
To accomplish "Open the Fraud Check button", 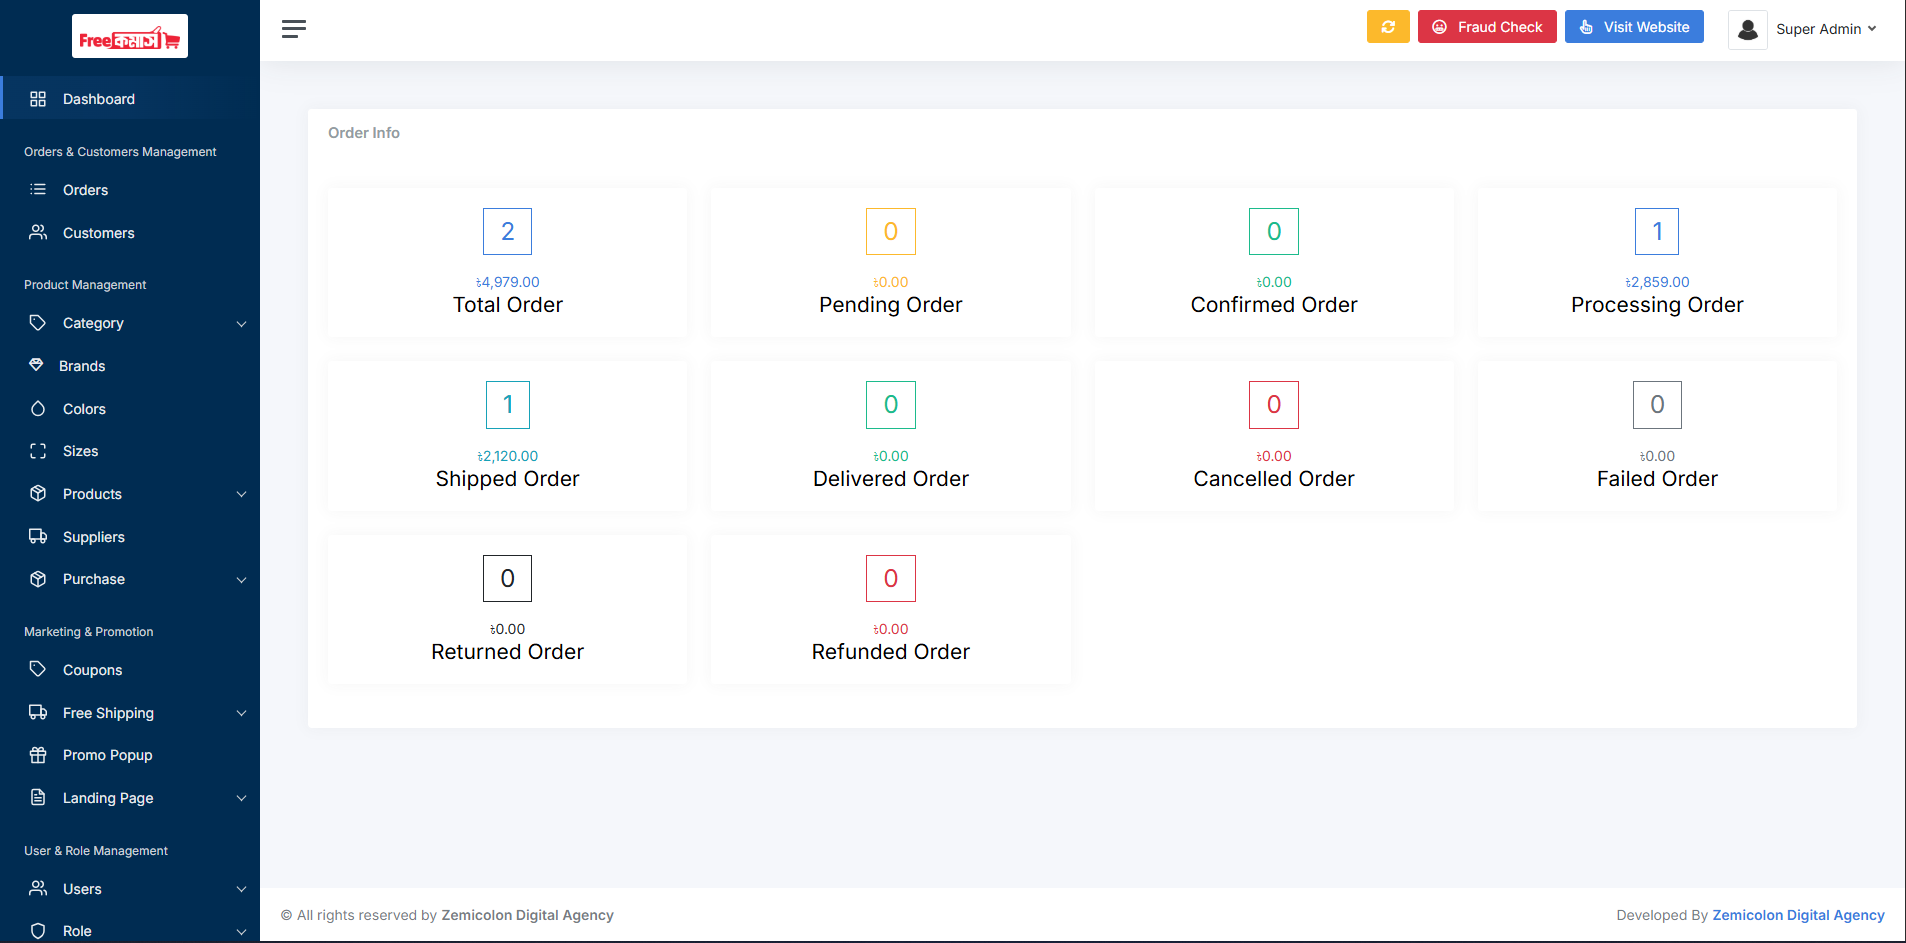I will click(1486, 27).
